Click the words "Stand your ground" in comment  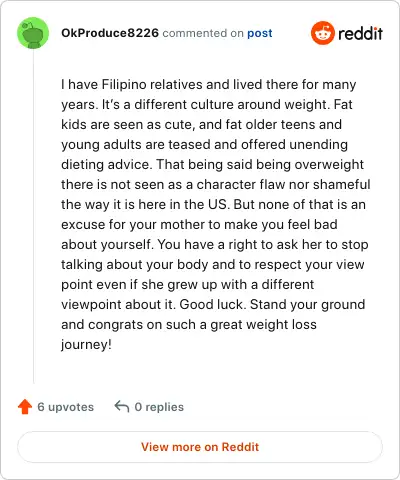pyautogui.click(x=307, y=305)
